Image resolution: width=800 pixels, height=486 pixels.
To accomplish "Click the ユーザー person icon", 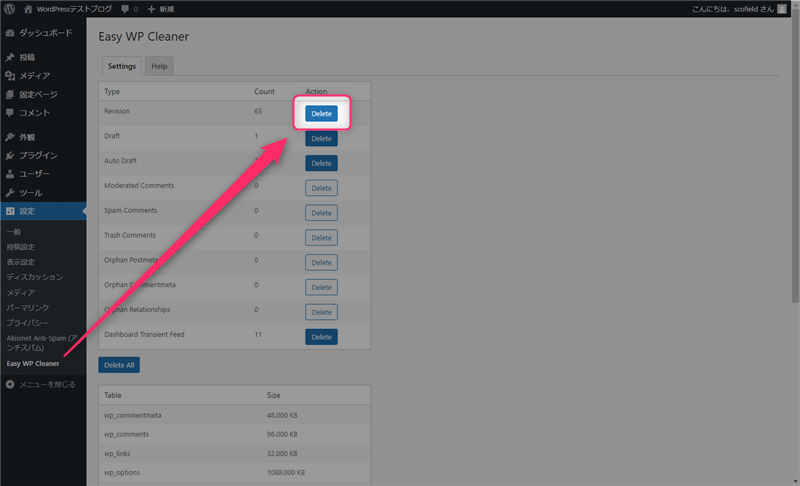I will [x=10, y=174].
